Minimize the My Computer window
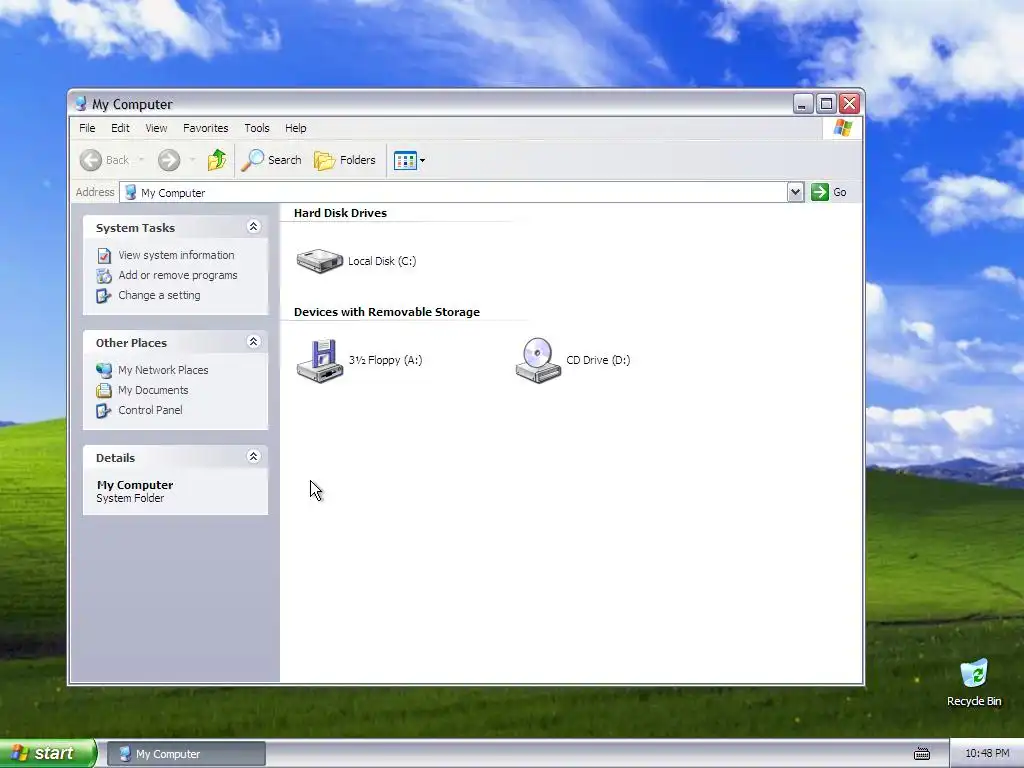Screen dimensions: 1024x768 [x=803, y=104]
